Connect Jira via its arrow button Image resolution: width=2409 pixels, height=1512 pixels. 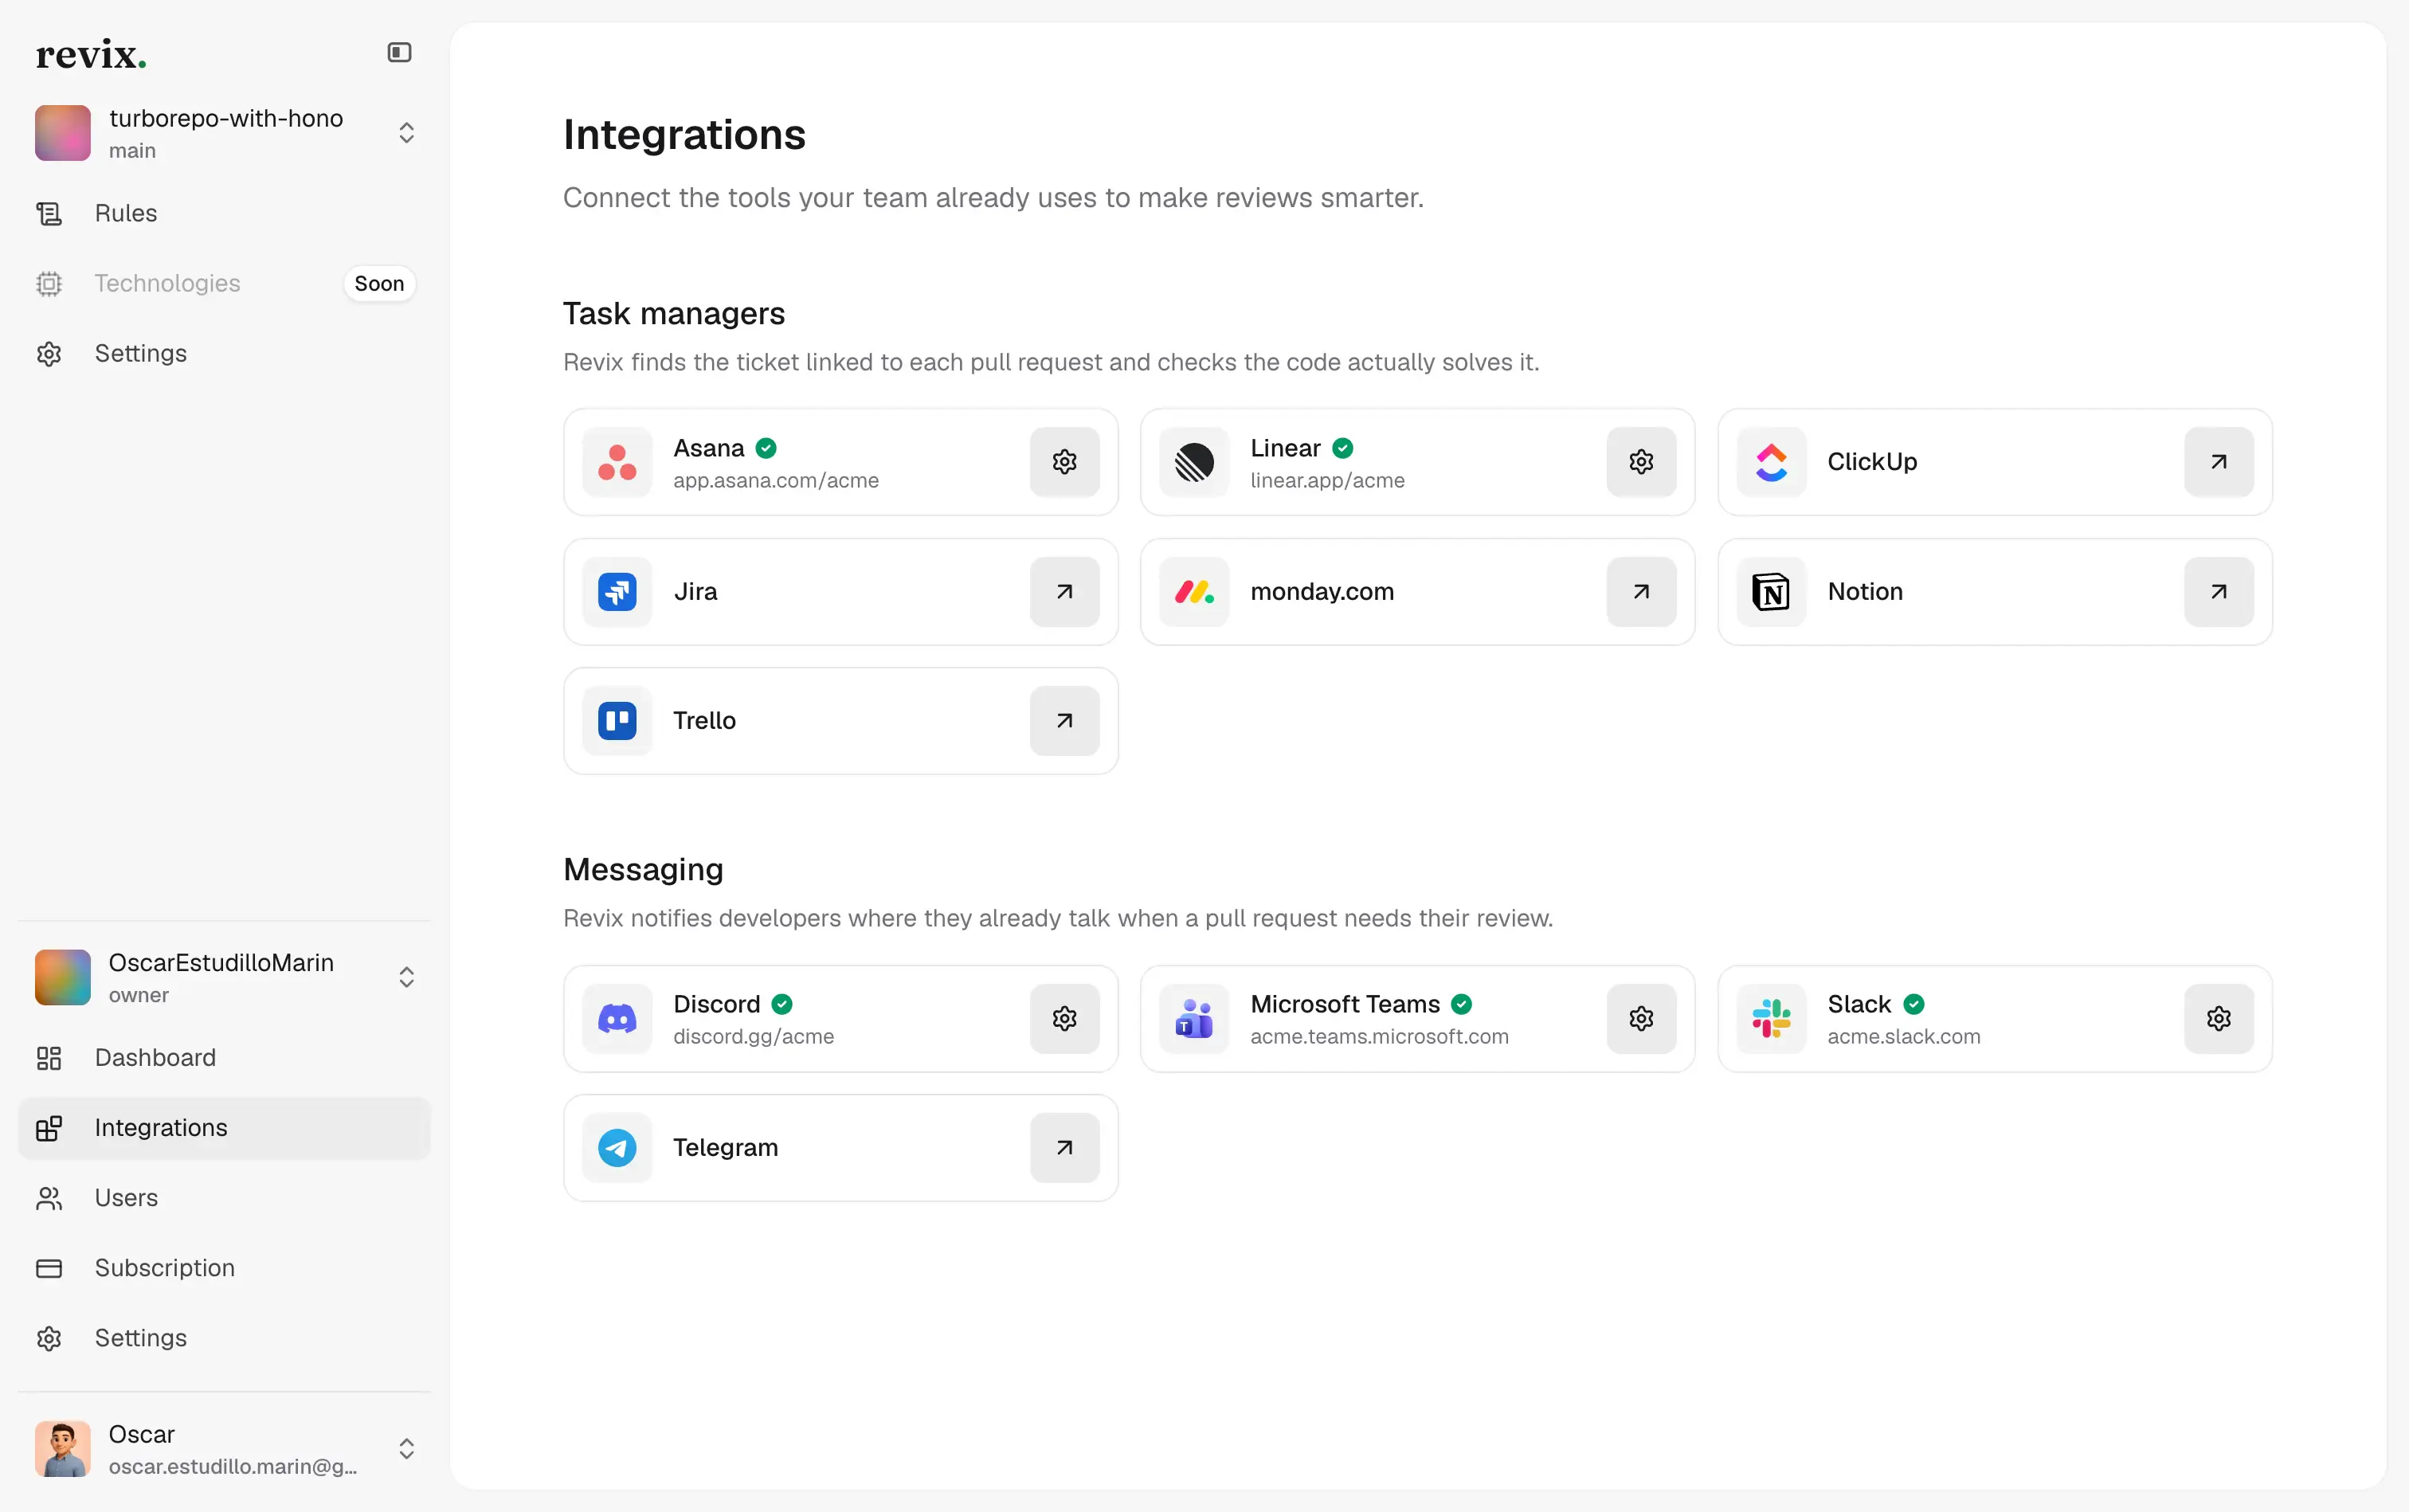click(x=1064, y=592)
